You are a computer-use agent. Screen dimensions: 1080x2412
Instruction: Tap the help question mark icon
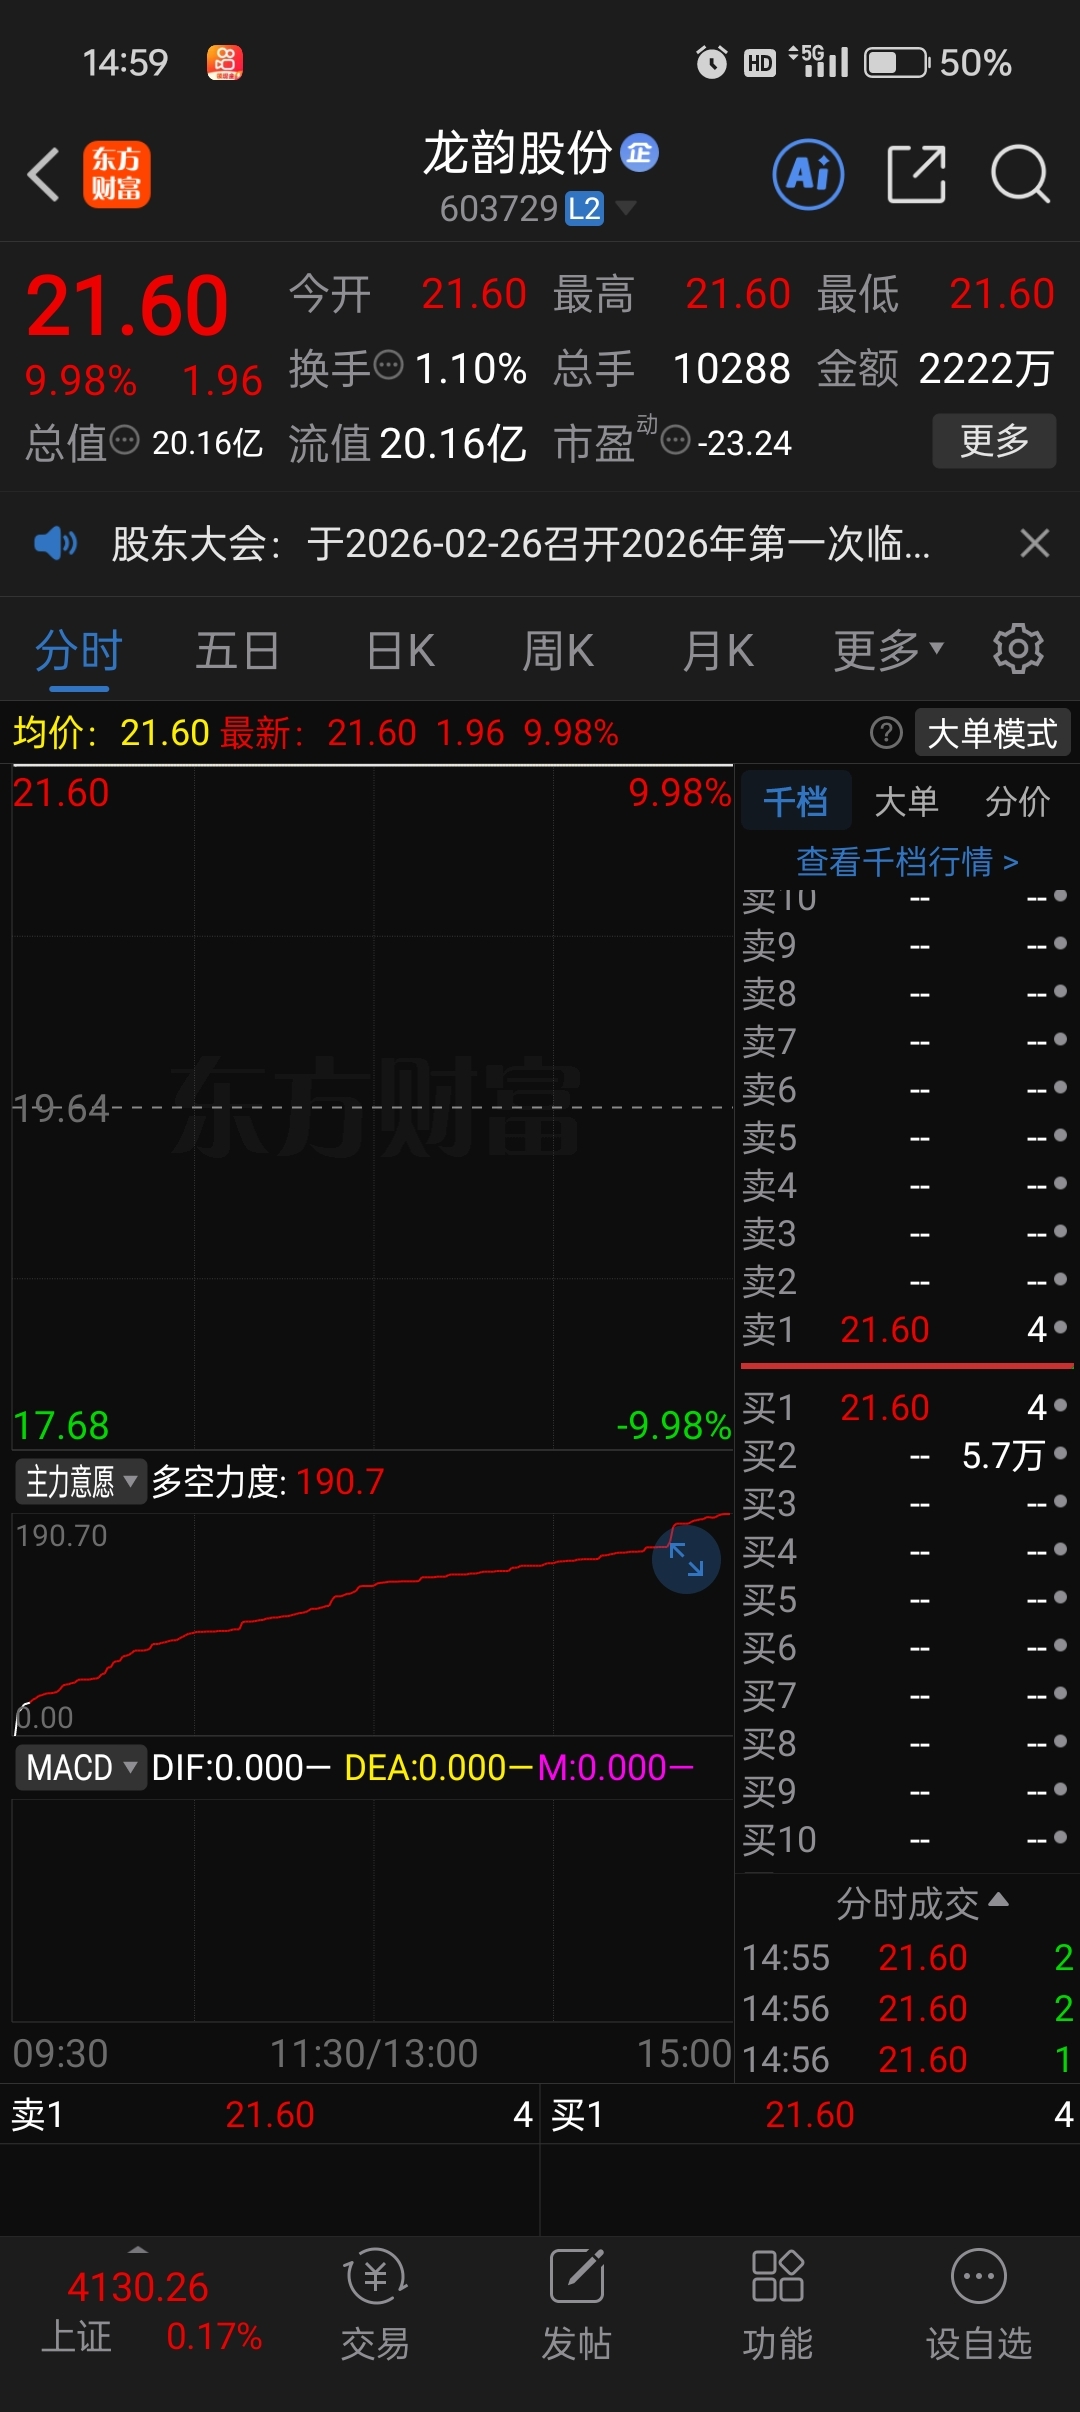(886, 733)
